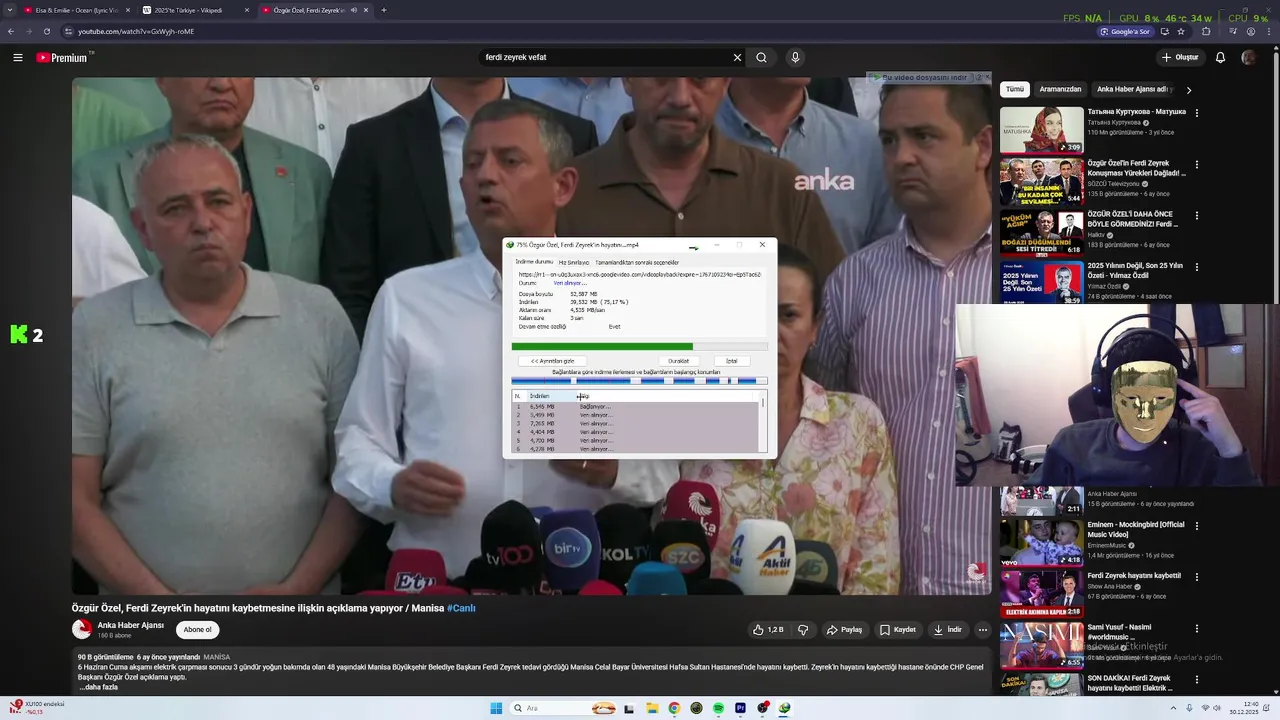The height and width of the screenshot is (720, 1280).
Task: Show hidden system tray icons
Action: click(x=1173, y=708)
